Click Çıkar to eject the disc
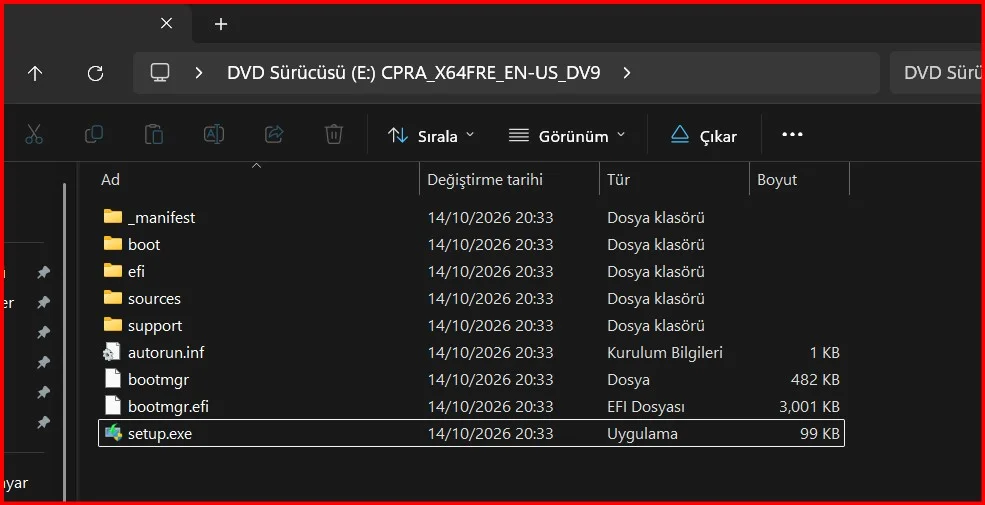Viewport: 985px width, 505px height. pos(704,136)
